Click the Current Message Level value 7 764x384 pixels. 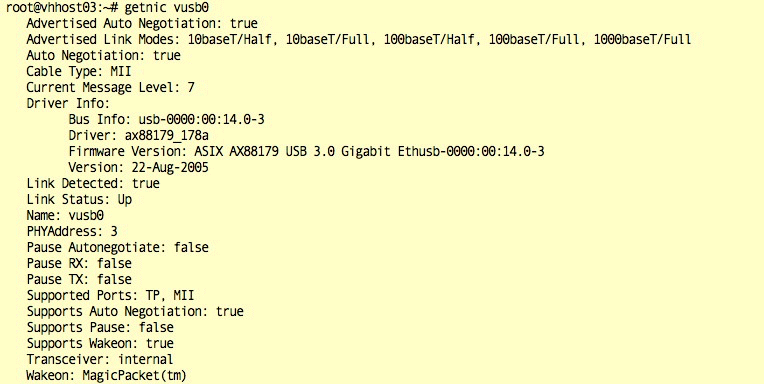coord(191,88)
